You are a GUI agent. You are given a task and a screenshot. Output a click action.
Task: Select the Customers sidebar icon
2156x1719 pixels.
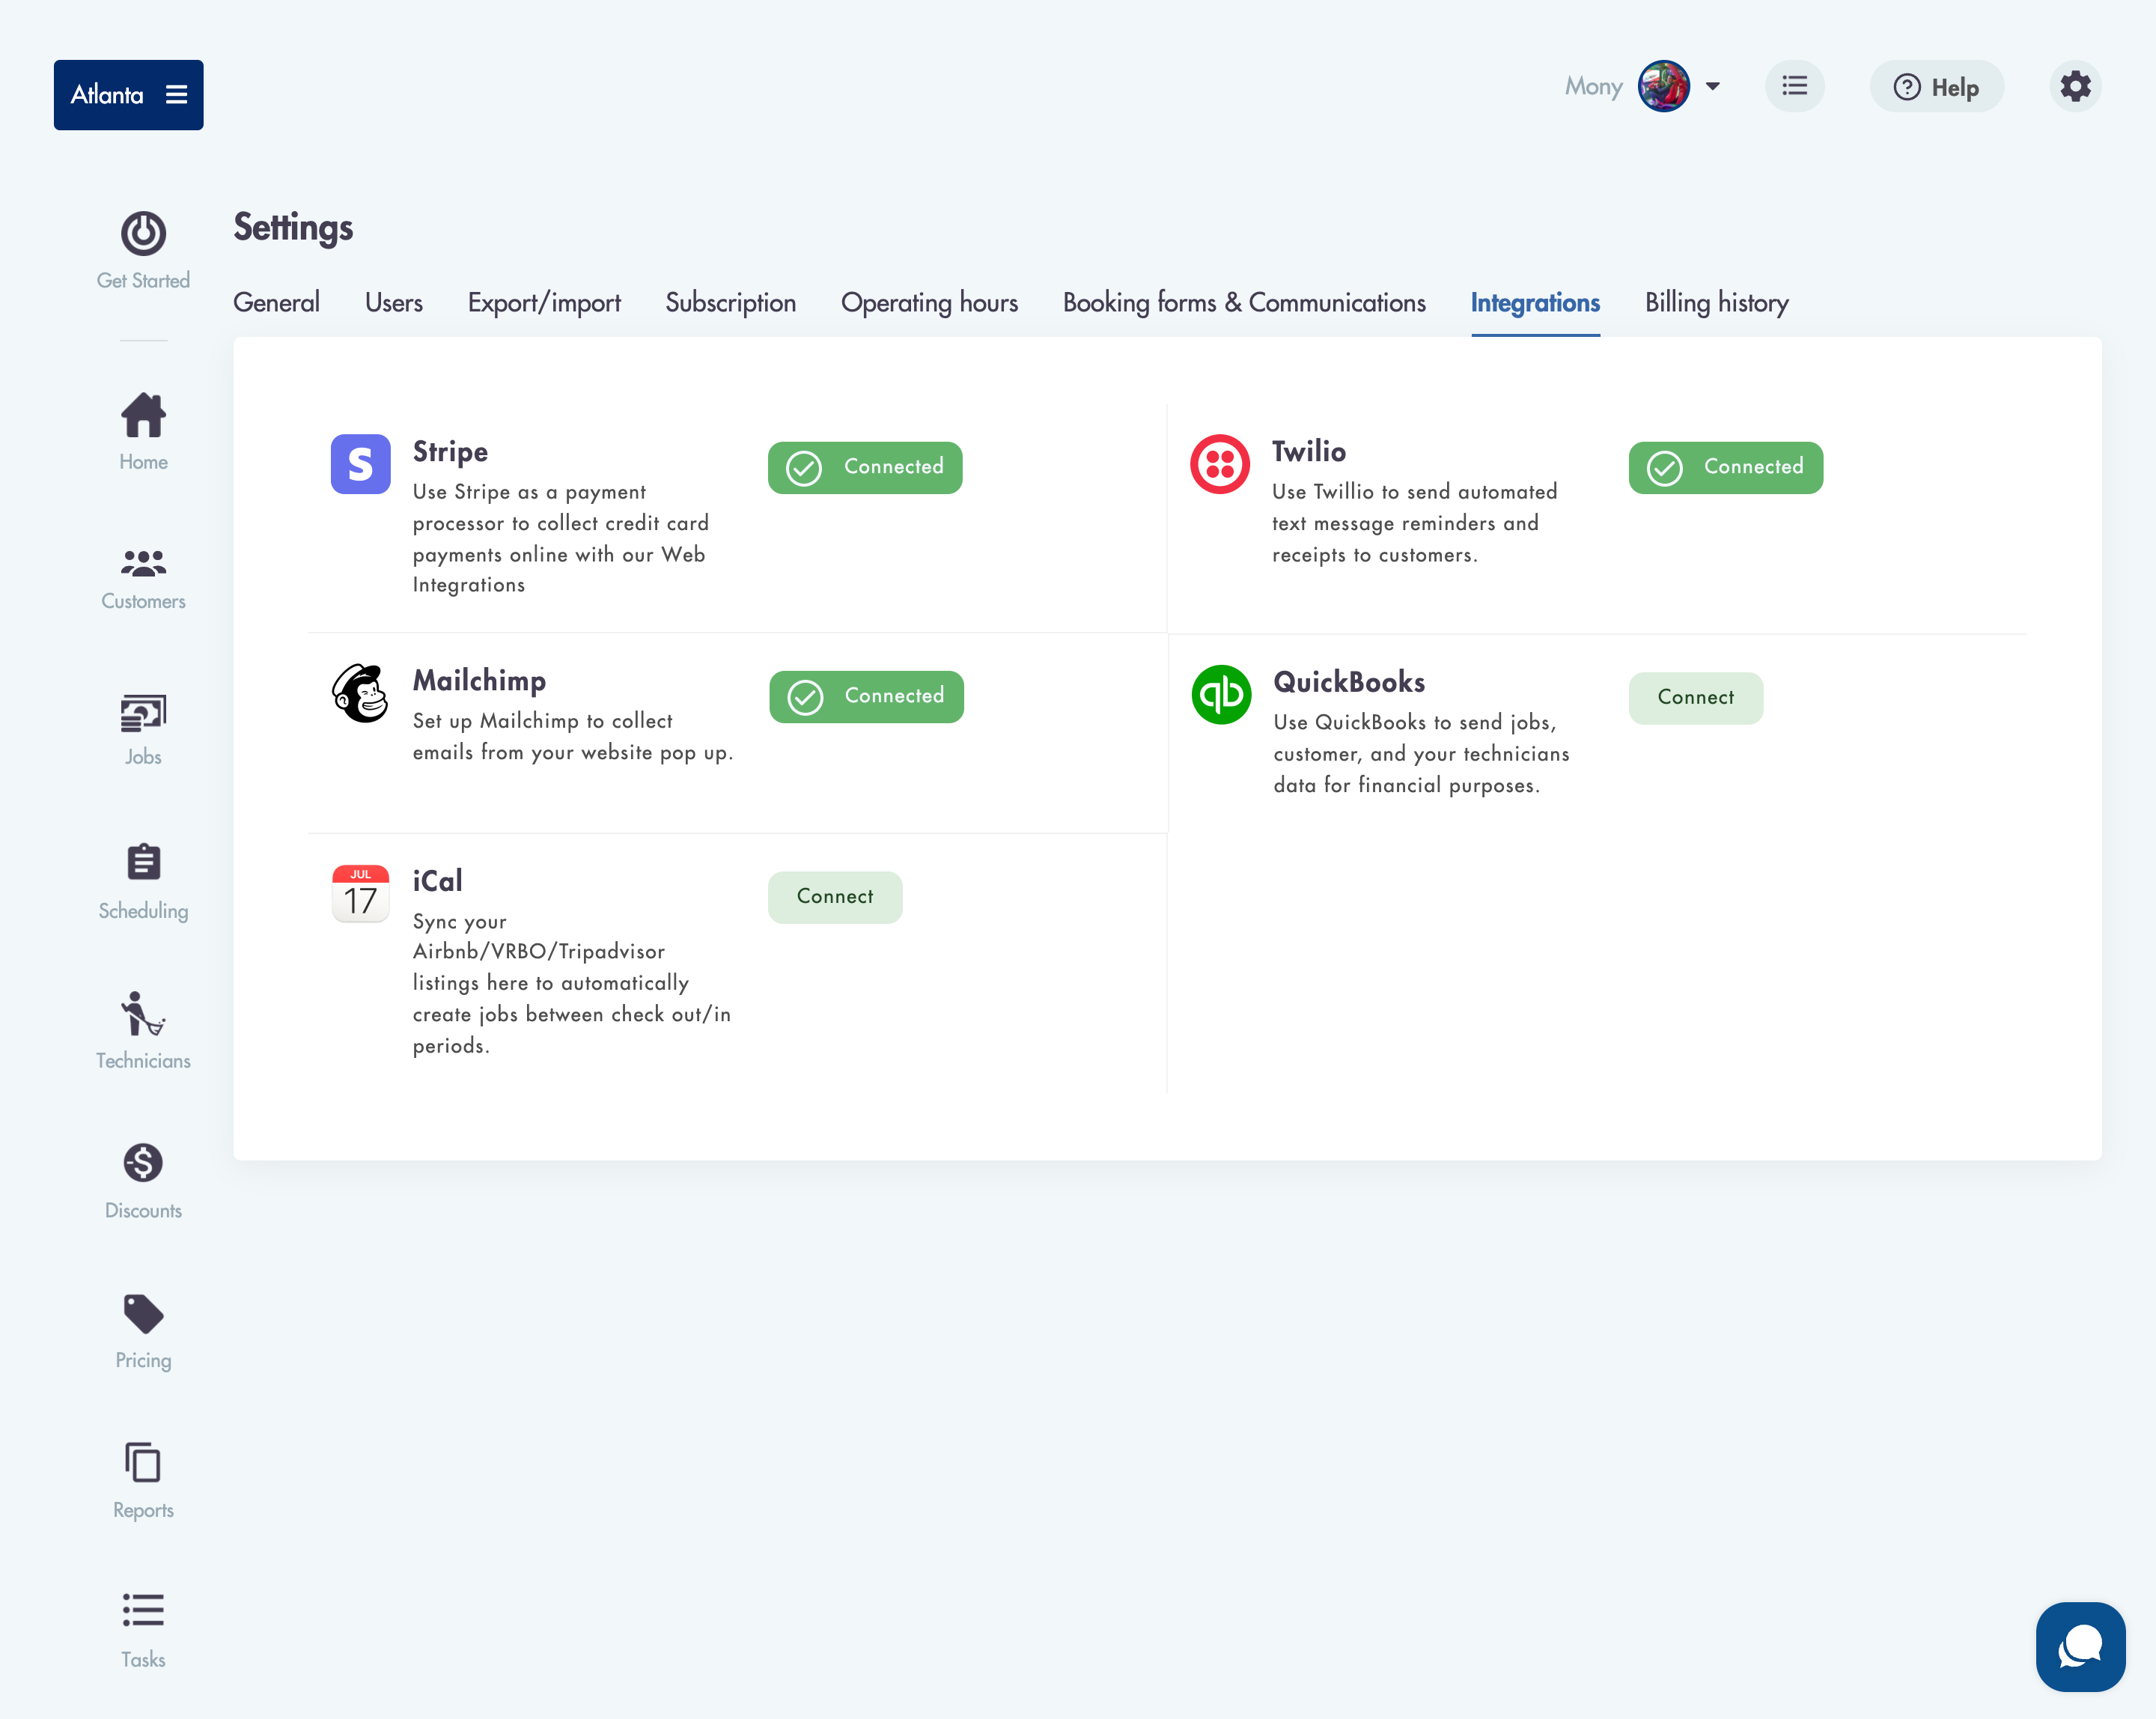click(x=143, y=563)
